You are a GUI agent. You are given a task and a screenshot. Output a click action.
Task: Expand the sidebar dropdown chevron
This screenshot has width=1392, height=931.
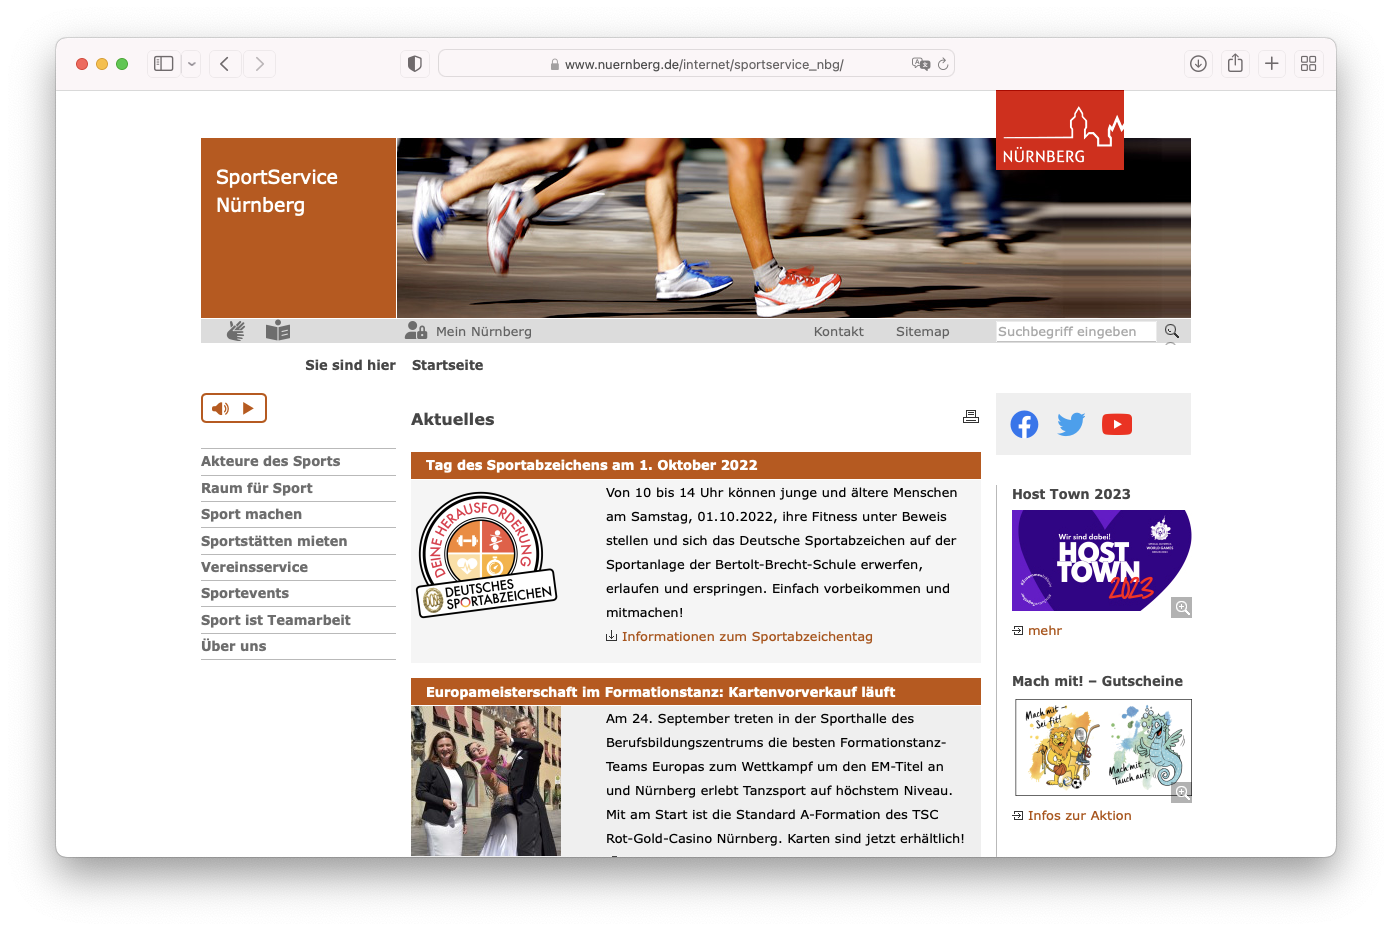pyautogui.click(x=191, y=64)
